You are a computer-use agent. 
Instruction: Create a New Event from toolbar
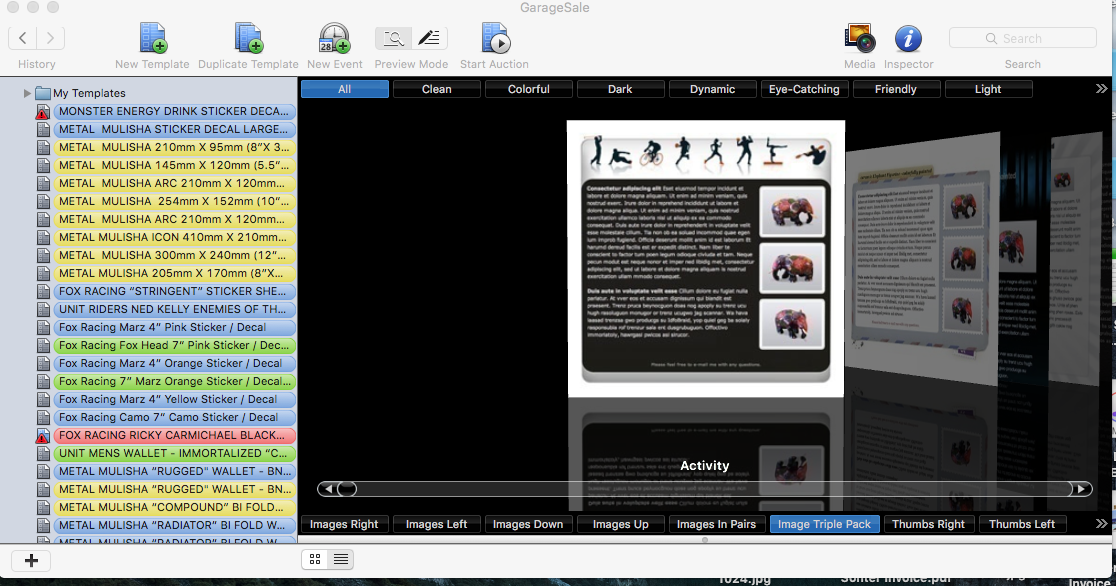[x=334, y=39]
